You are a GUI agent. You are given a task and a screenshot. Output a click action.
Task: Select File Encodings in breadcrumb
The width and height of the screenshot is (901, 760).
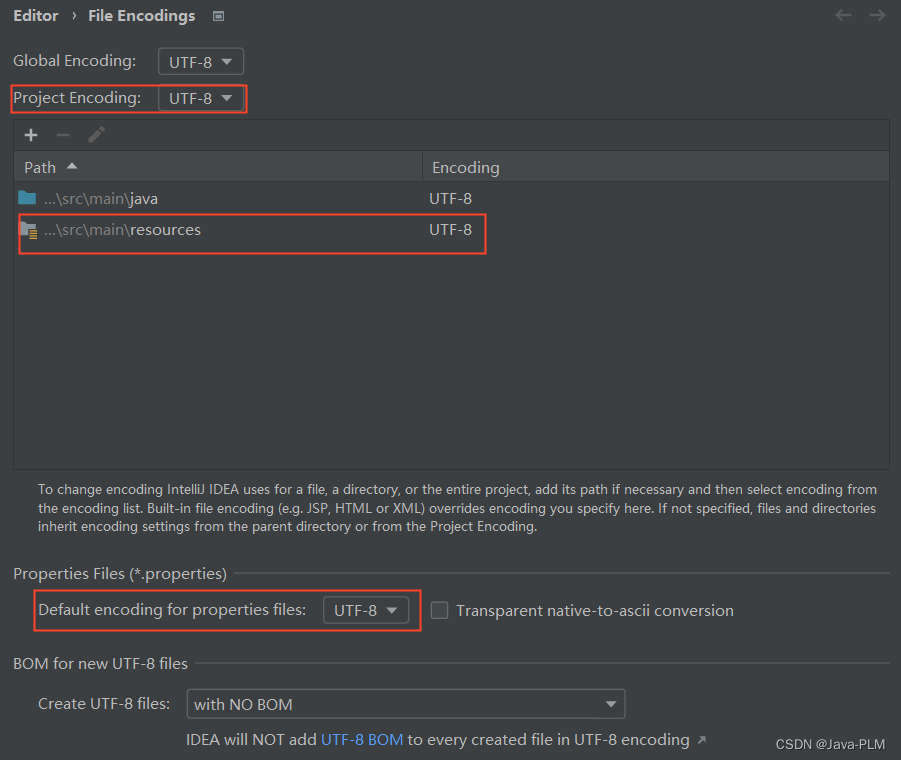tap(141, 15)
